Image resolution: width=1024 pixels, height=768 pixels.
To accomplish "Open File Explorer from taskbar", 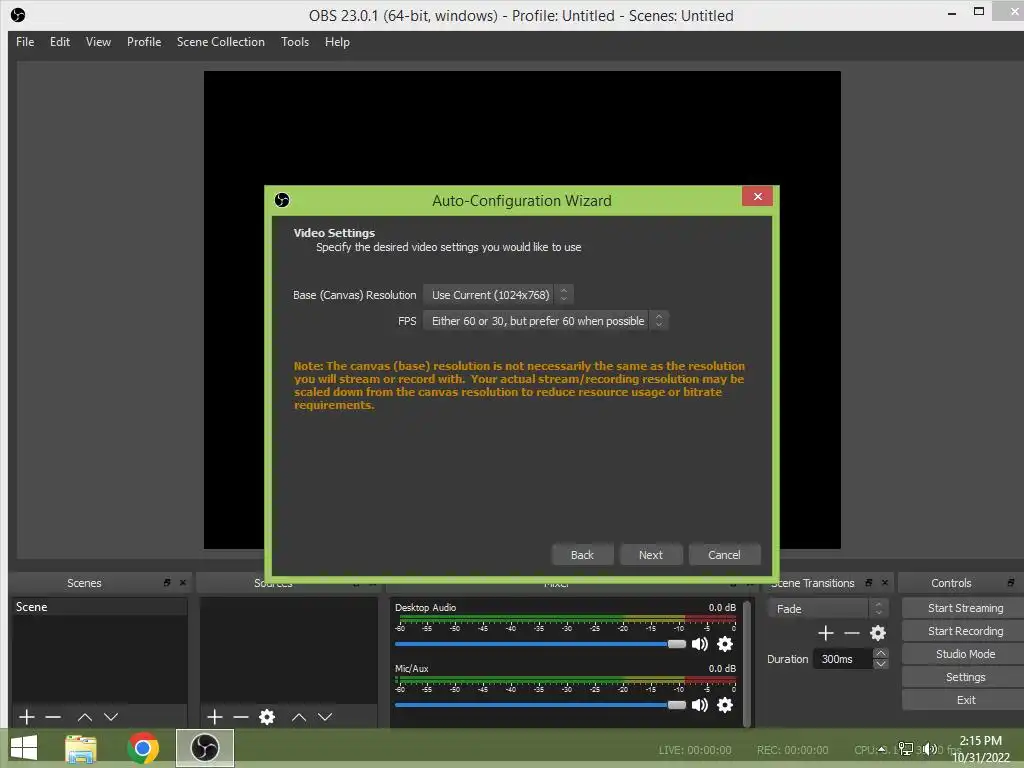I will 81,748.
